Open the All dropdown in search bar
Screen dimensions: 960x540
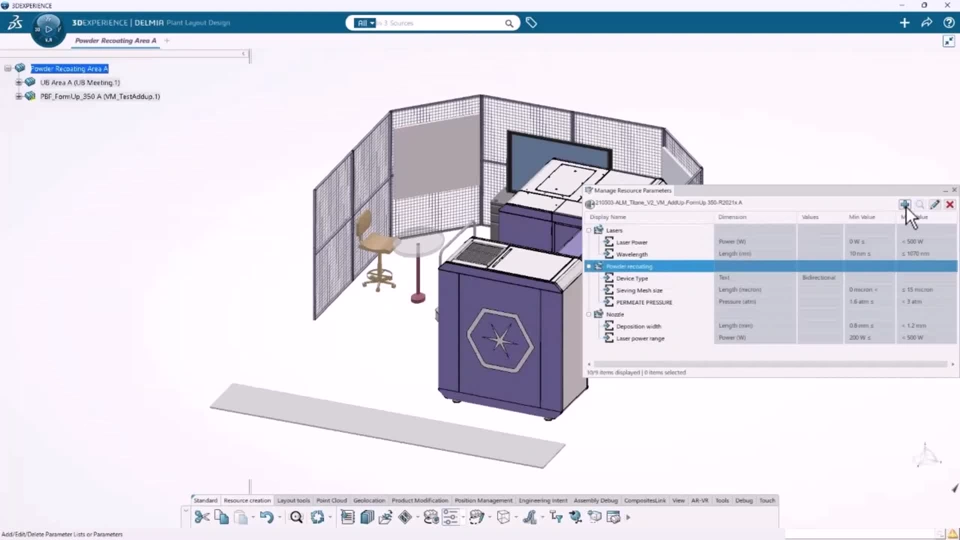[x=365, y=23]
